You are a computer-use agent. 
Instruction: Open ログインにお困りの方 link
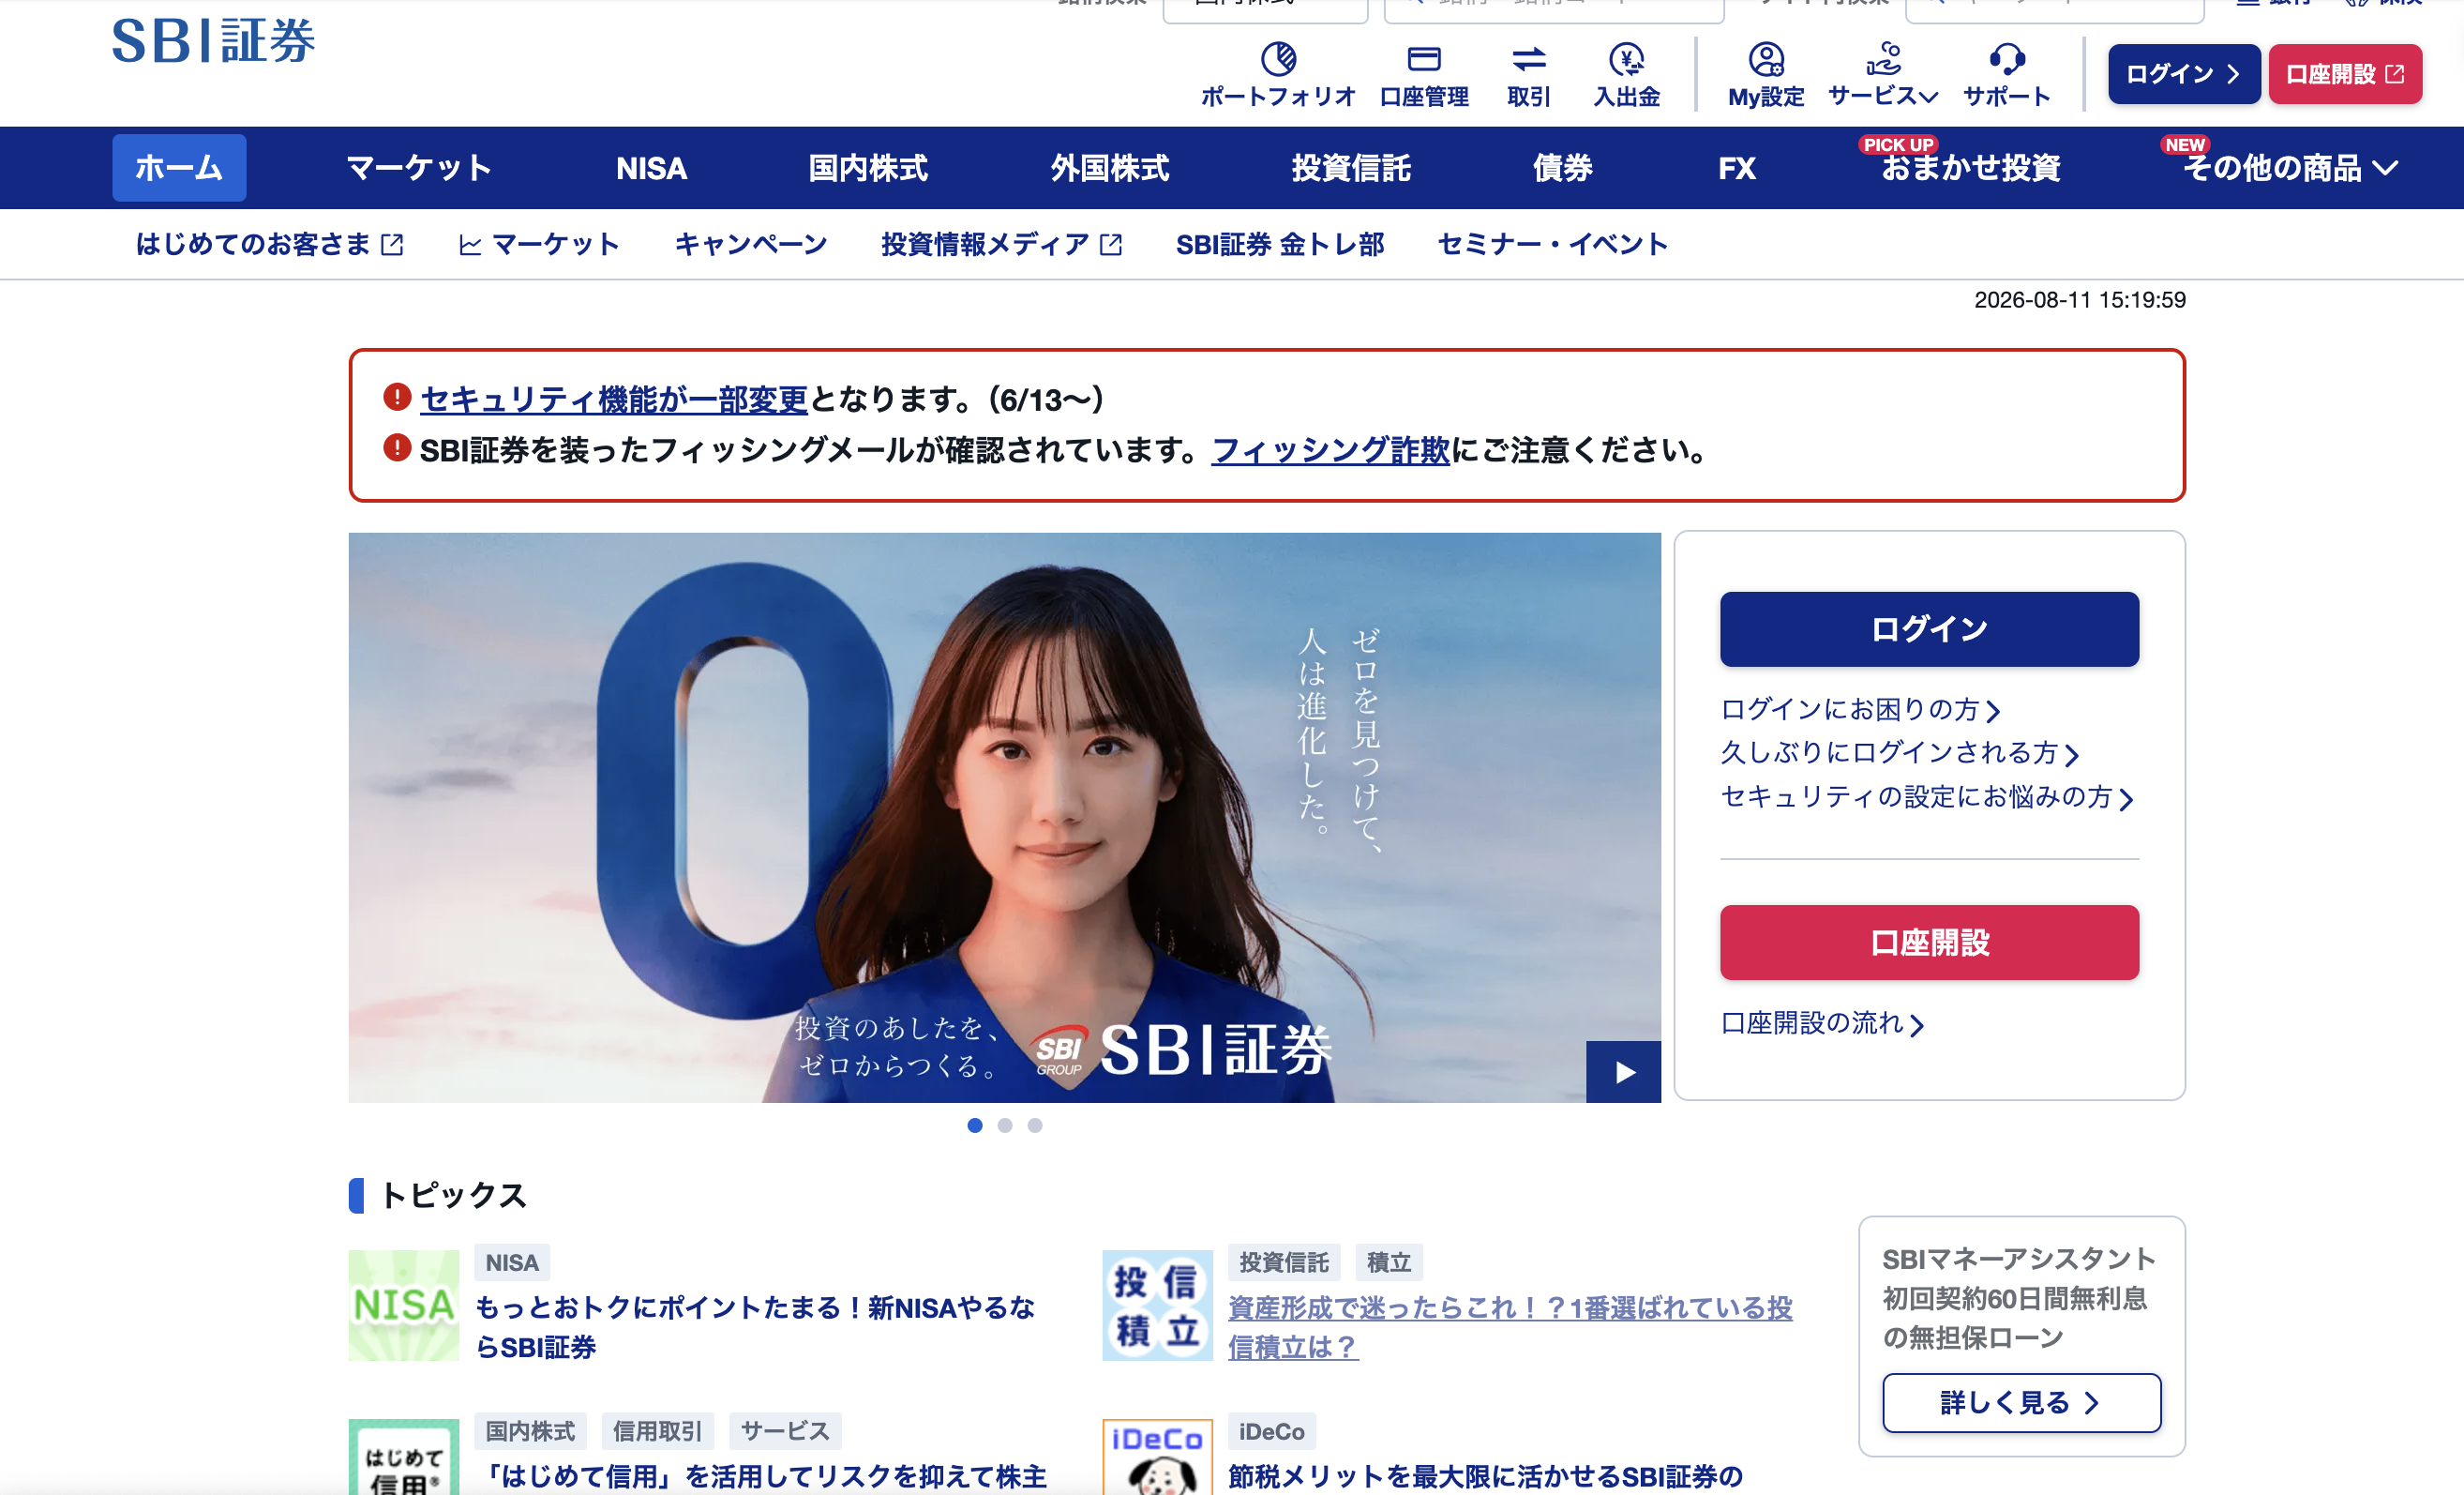[1859, 709]
